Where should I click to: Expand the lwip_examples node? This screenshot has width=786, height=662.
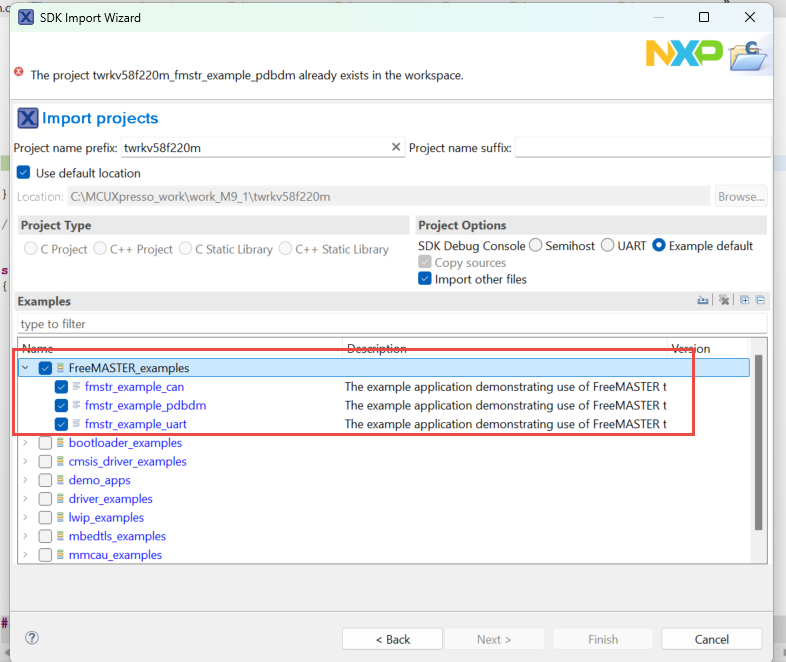click(x=25, y=517)
